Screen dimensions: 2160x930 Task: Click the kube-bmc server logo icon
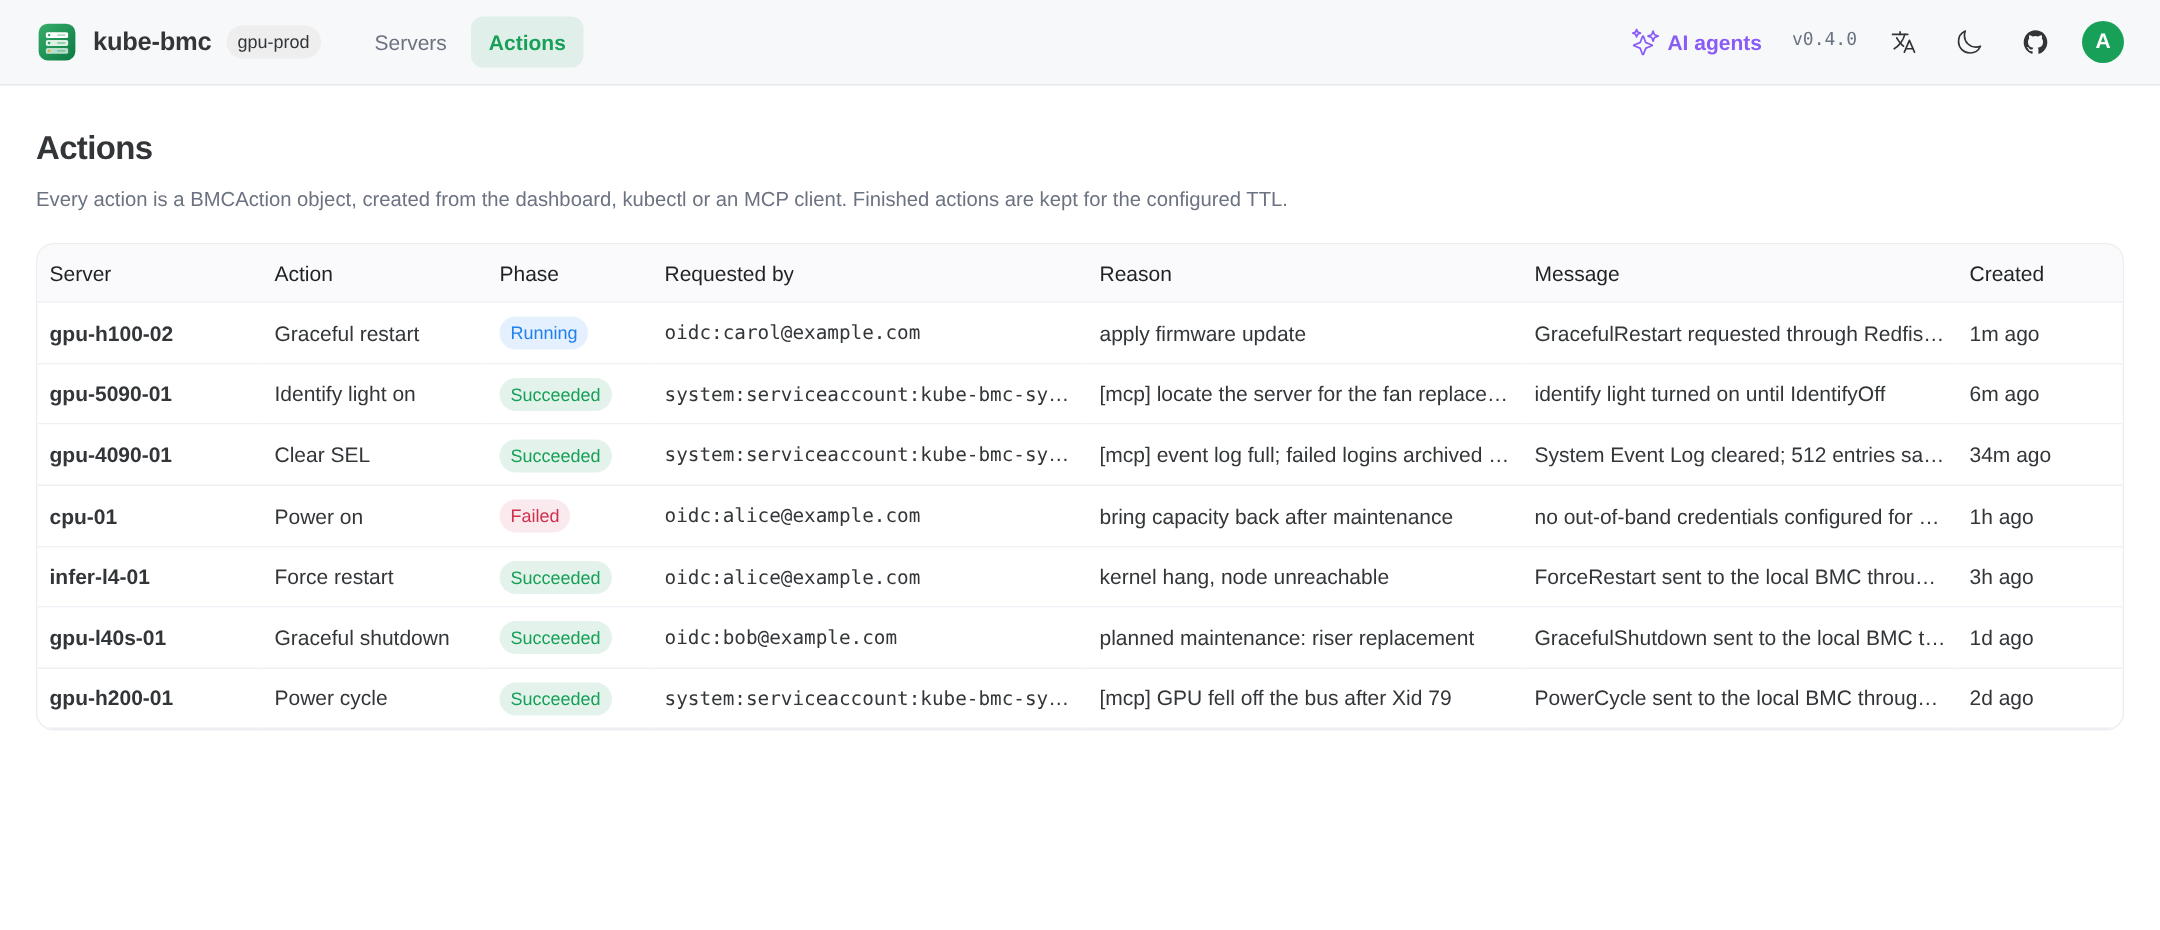[57, 42]
